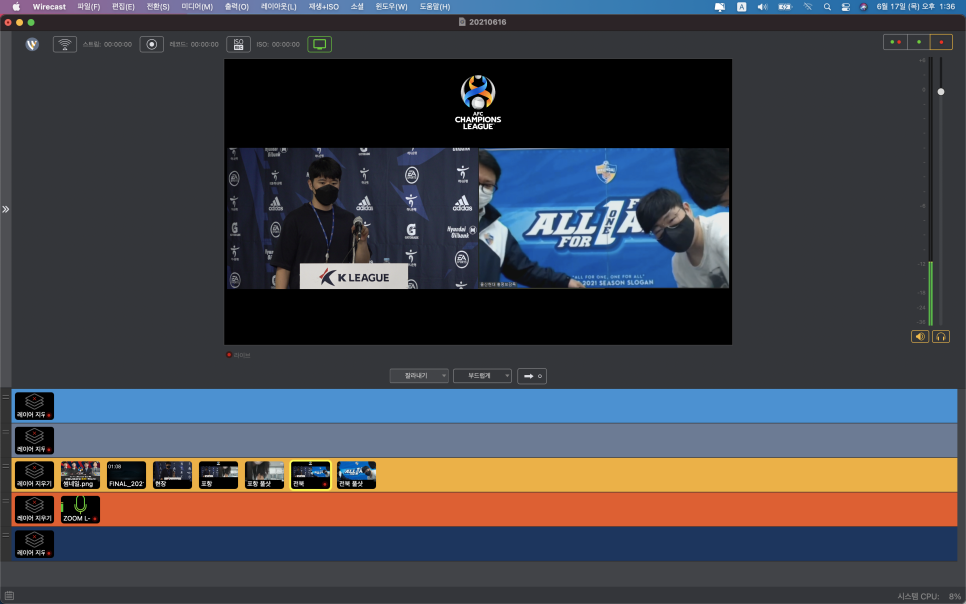Switch to preview-only layout with green dot
This screenshot has width=966, height=604.
click(x=919, y=42)
